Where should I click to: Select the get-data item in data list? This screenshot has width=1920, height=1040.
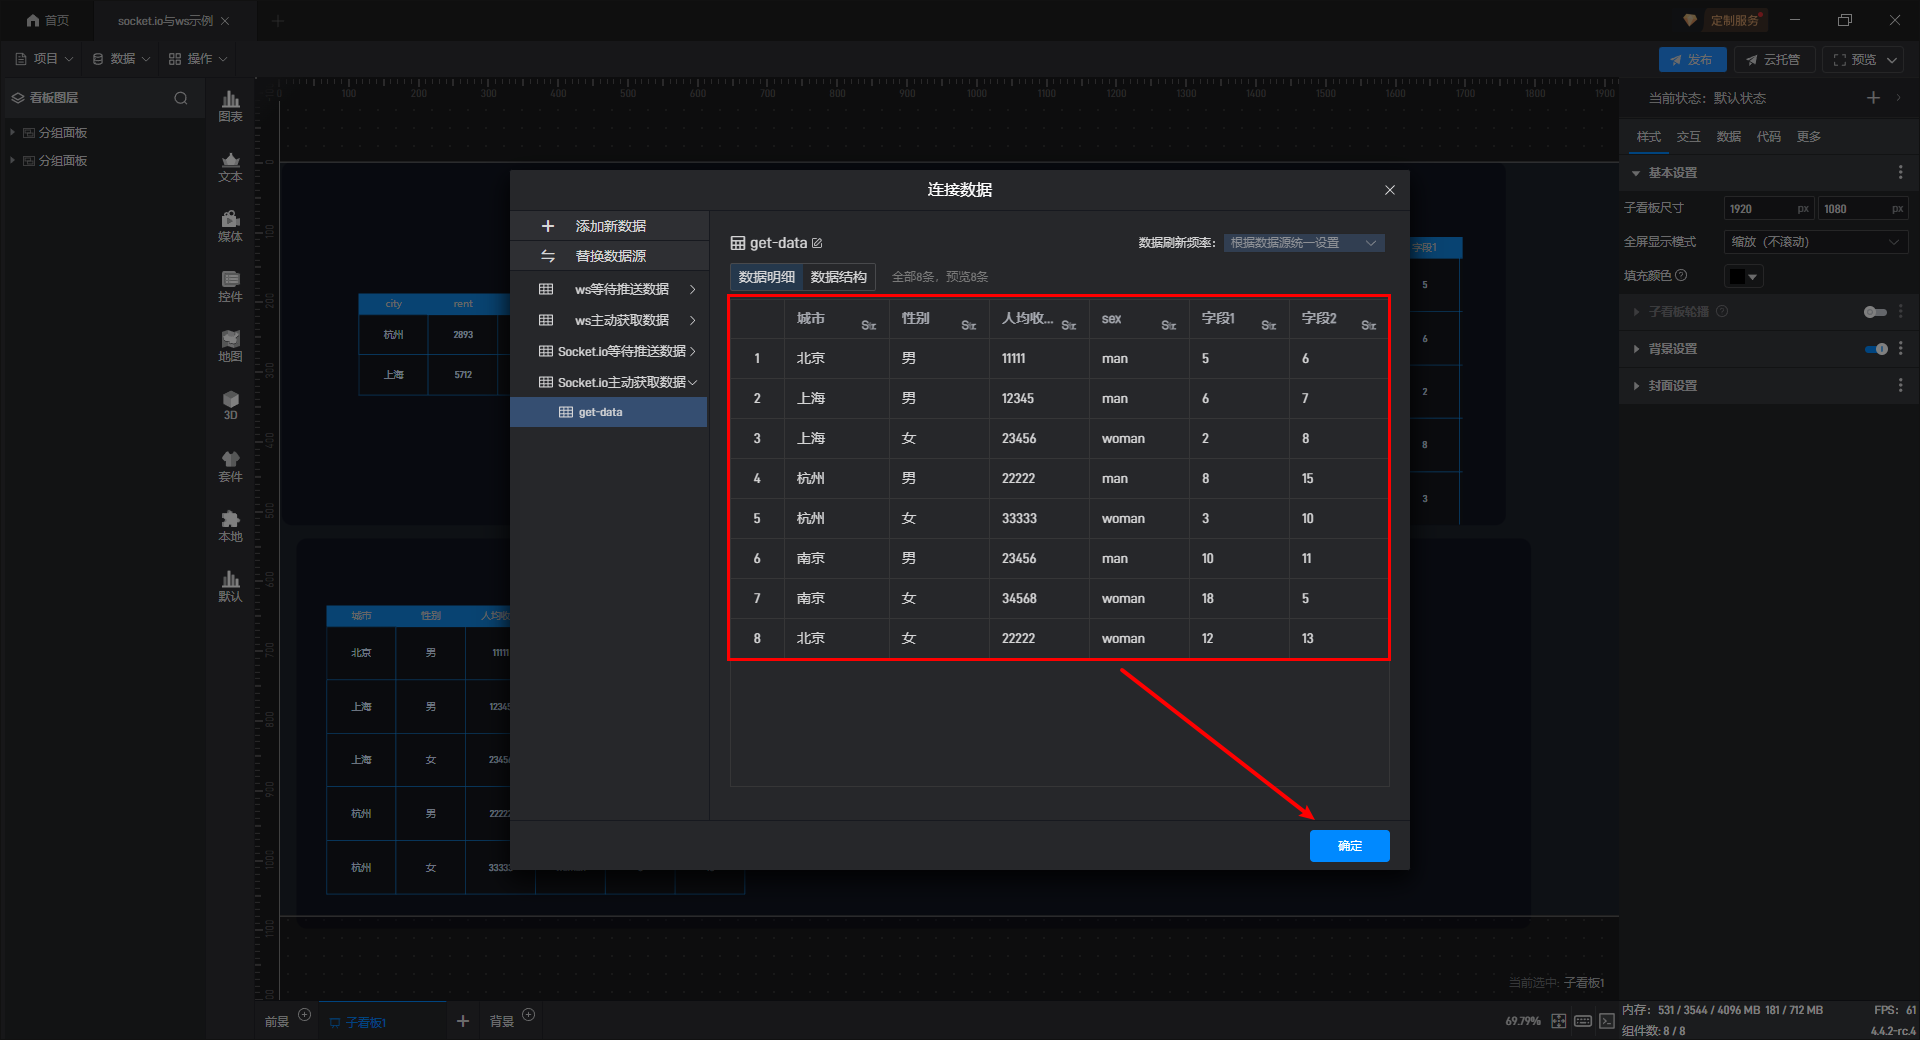pyautogui.click(x=609, y=412)
